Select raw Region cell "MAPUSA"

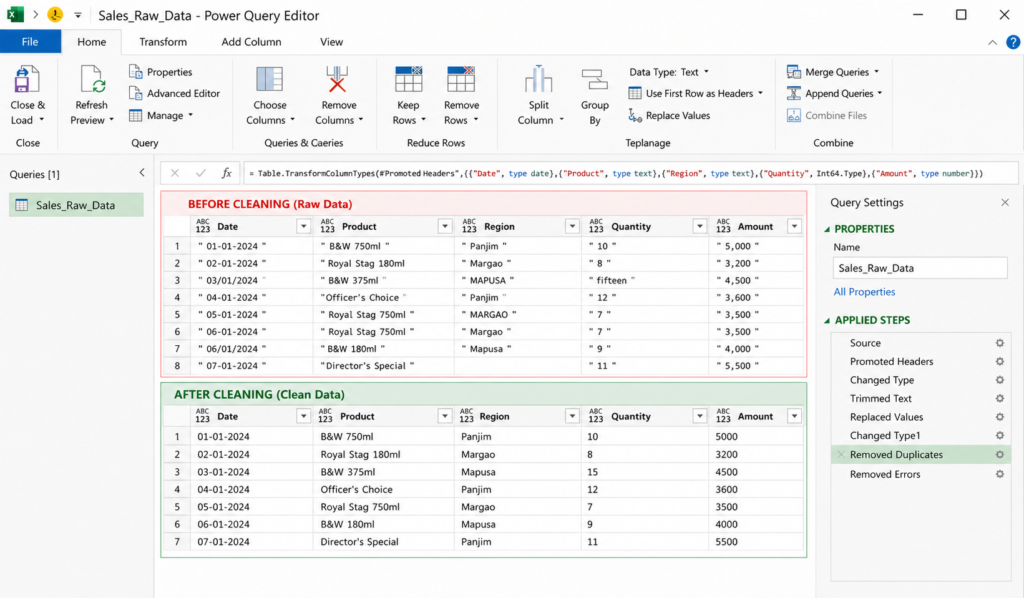click(x=517, y=281)
